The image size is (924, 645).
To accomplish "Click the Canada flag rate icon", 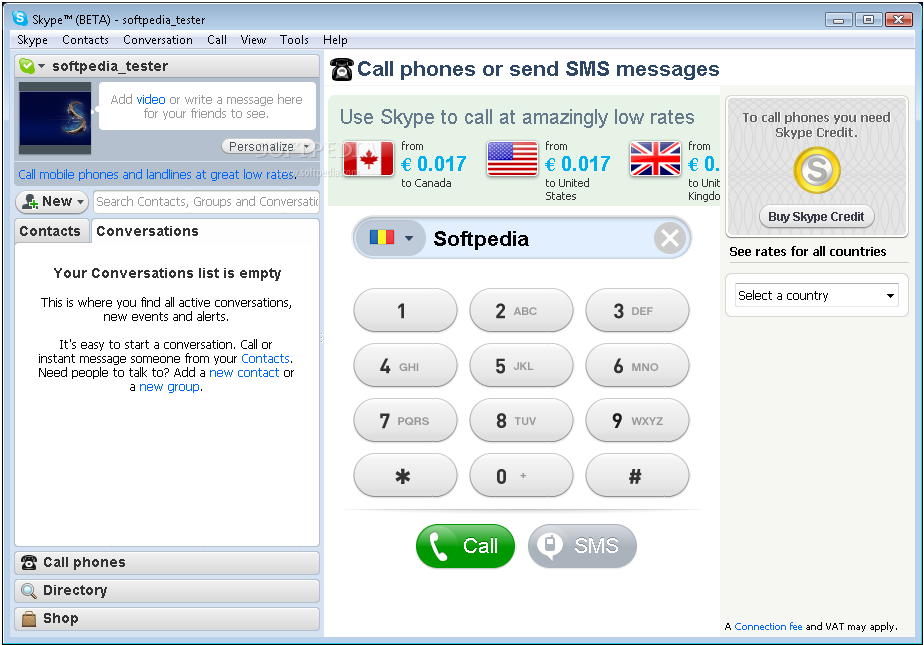I will (368, 159).
